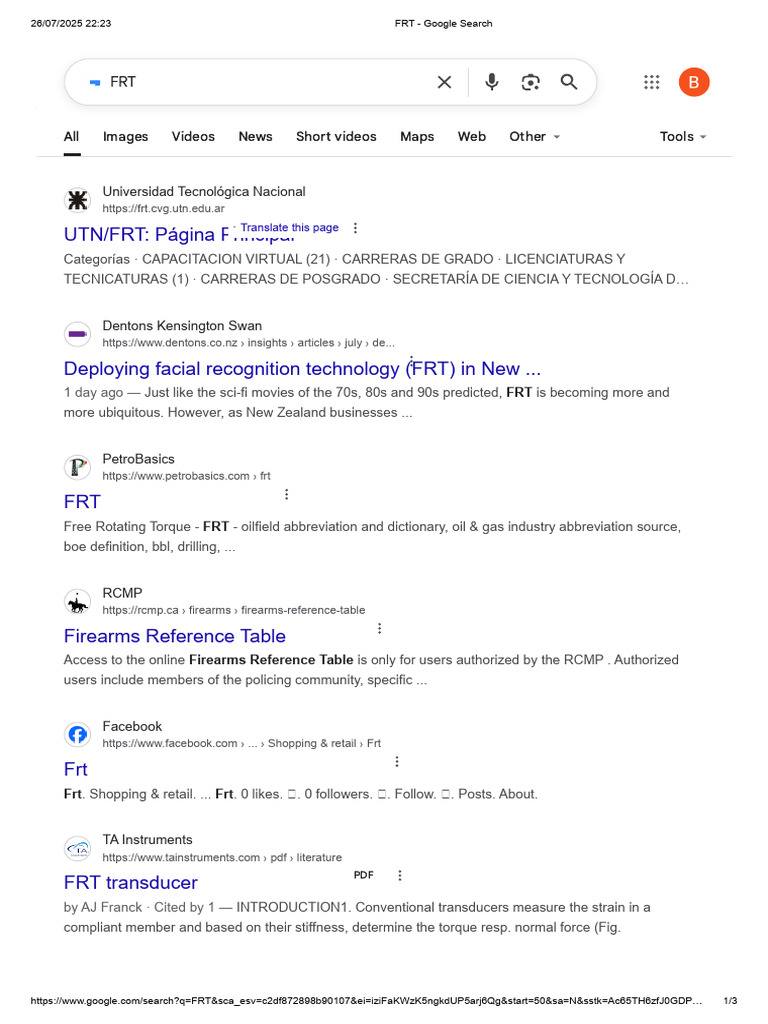768x1024 pixels.
Task: Click the Universidad Tecnológica Nacional site name
Action: (x=204, y=192)
